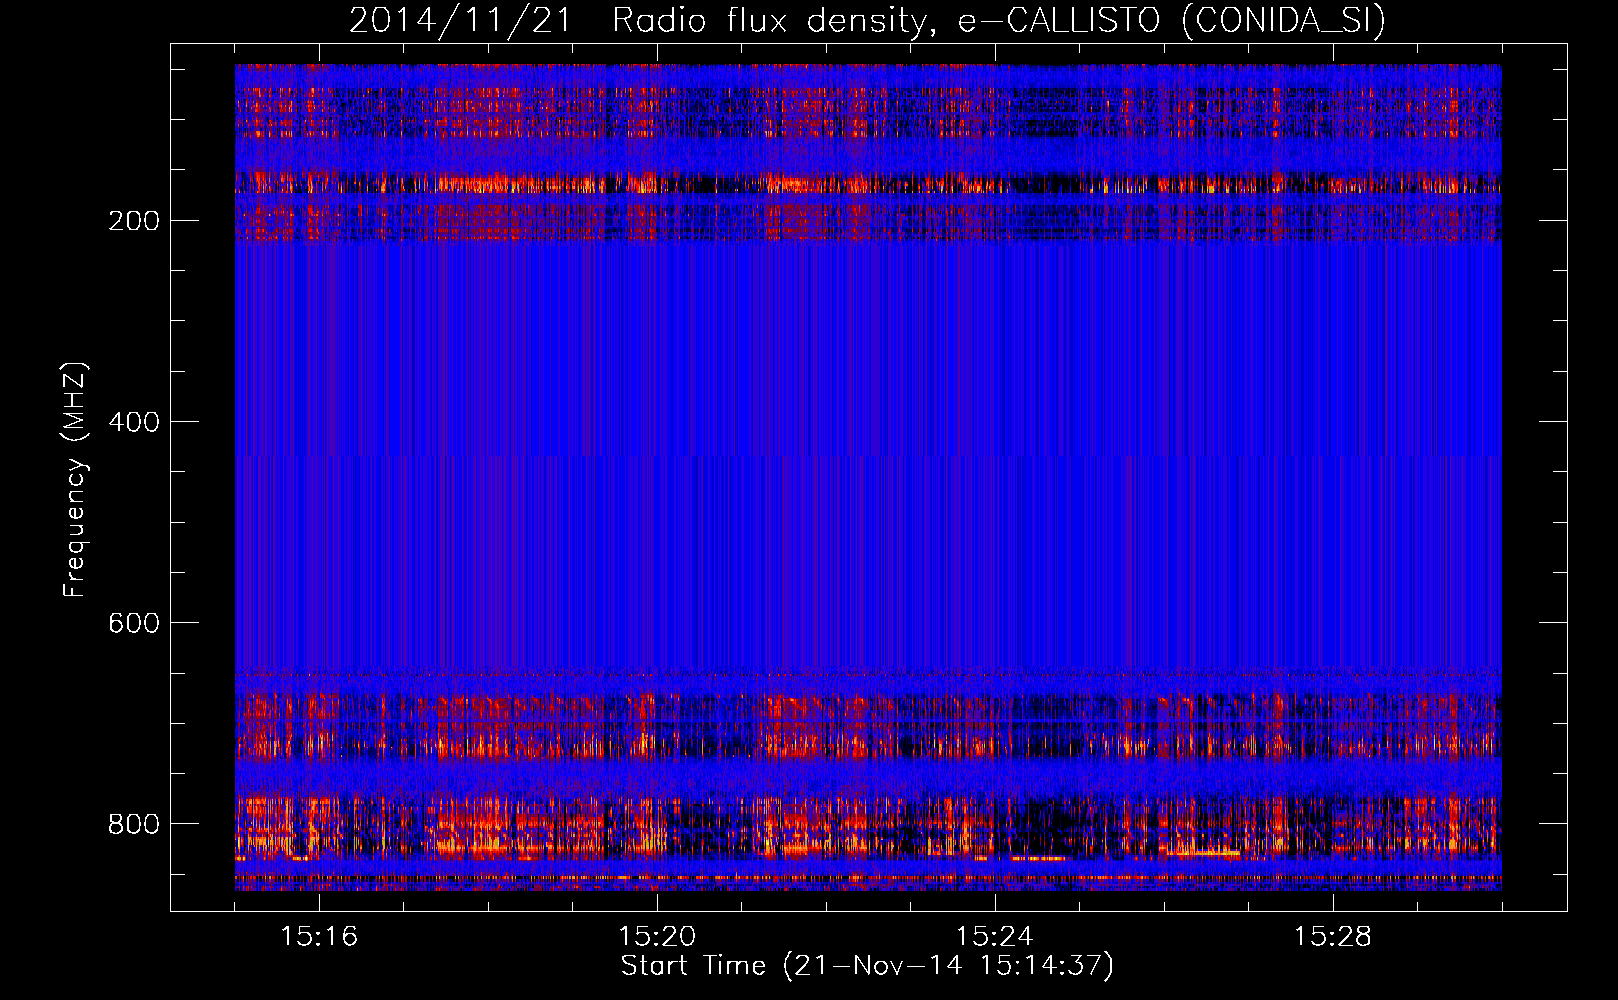1618x1000 pixels.
Task: Click the 'Start Time (21-Nov-14 15:14:37)' axis label
Action: 867,966
